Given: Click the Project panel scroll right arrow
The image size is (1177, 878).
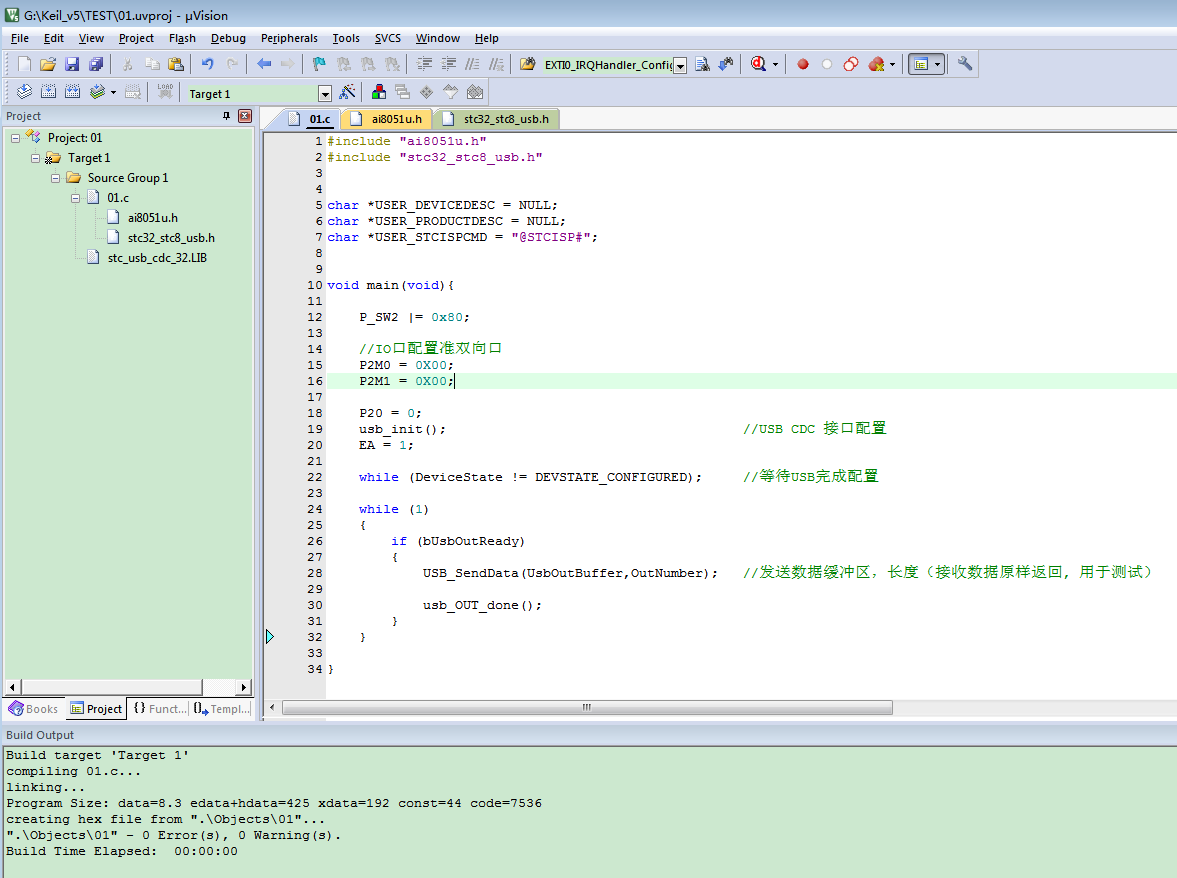Looking at the screenshot, I should coord(243,687).
